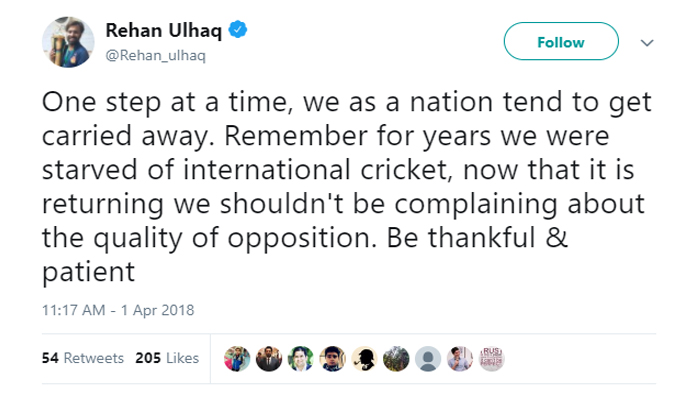Click the blue verified badge
The image size is (700, 400).
(x=238, y=30)
